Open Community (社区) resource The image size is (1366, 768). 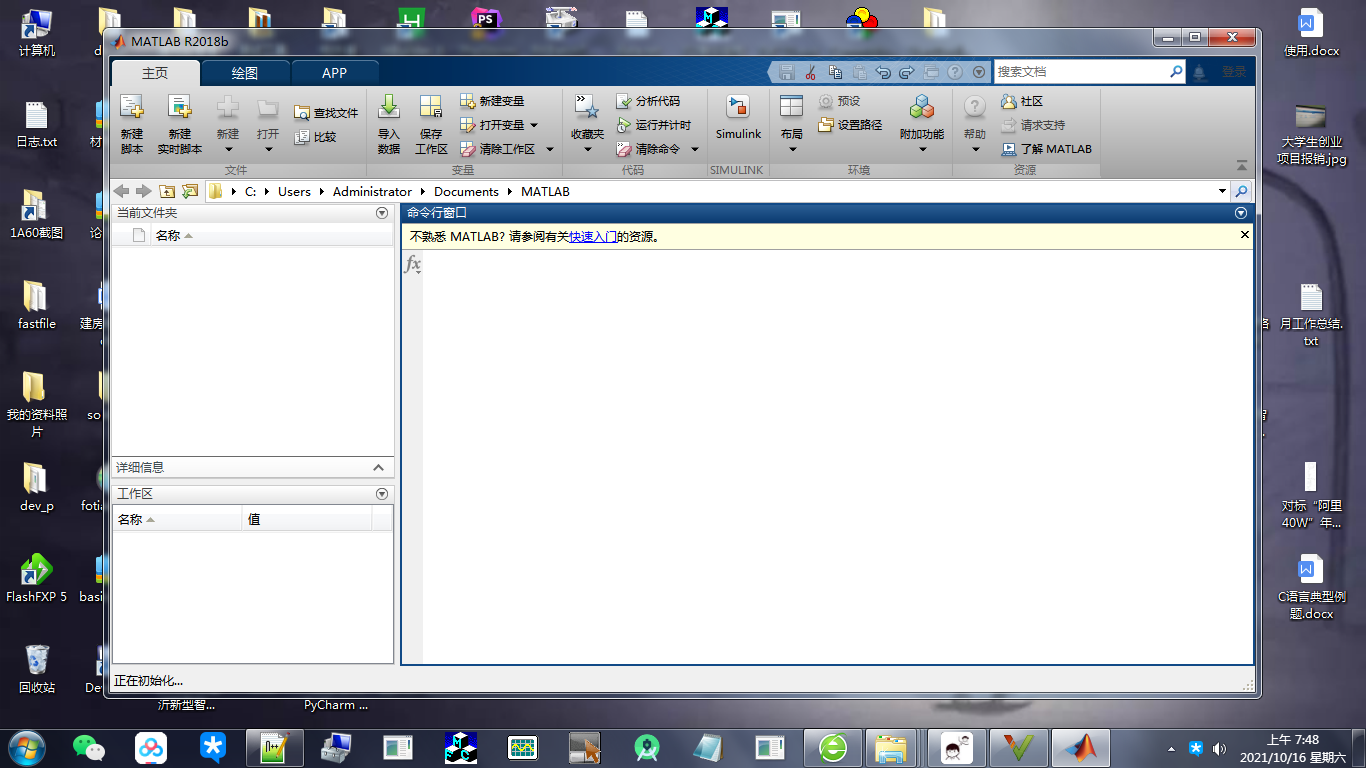click(1021, 101)
